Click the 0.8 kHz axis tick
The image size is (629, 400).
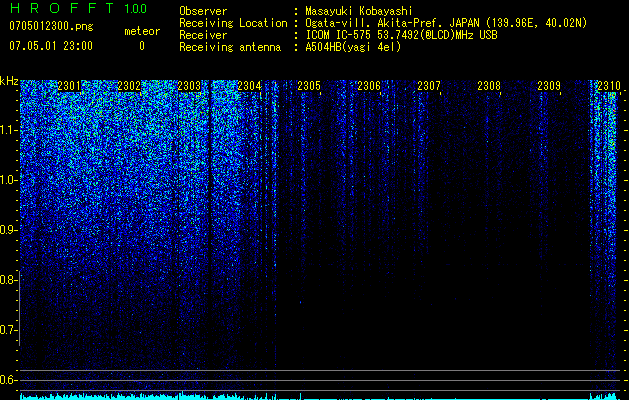click(8, 280)
